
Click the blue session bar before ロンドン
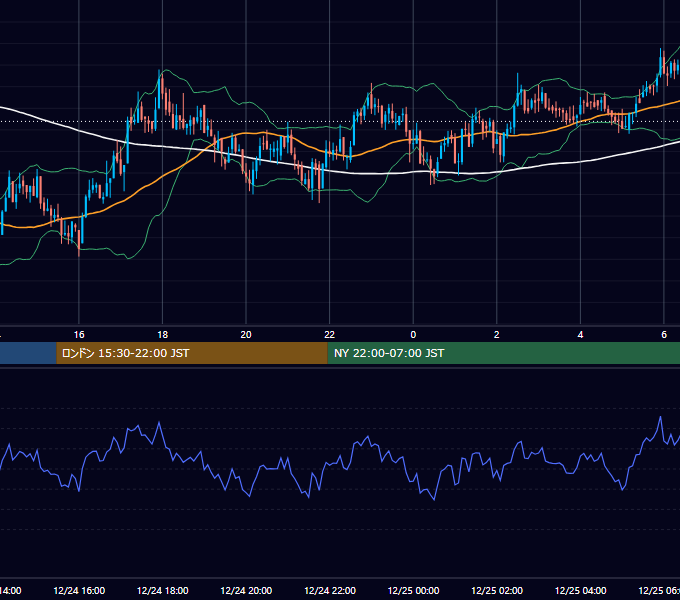(x=28, y=353)
